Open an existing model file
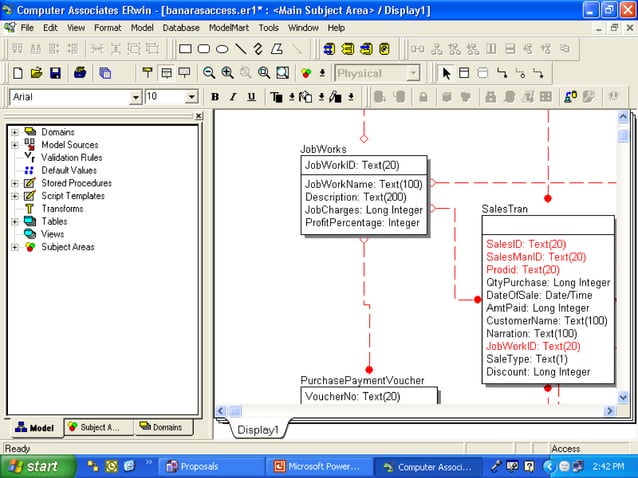Screen dimensions: 638x478 37,73
